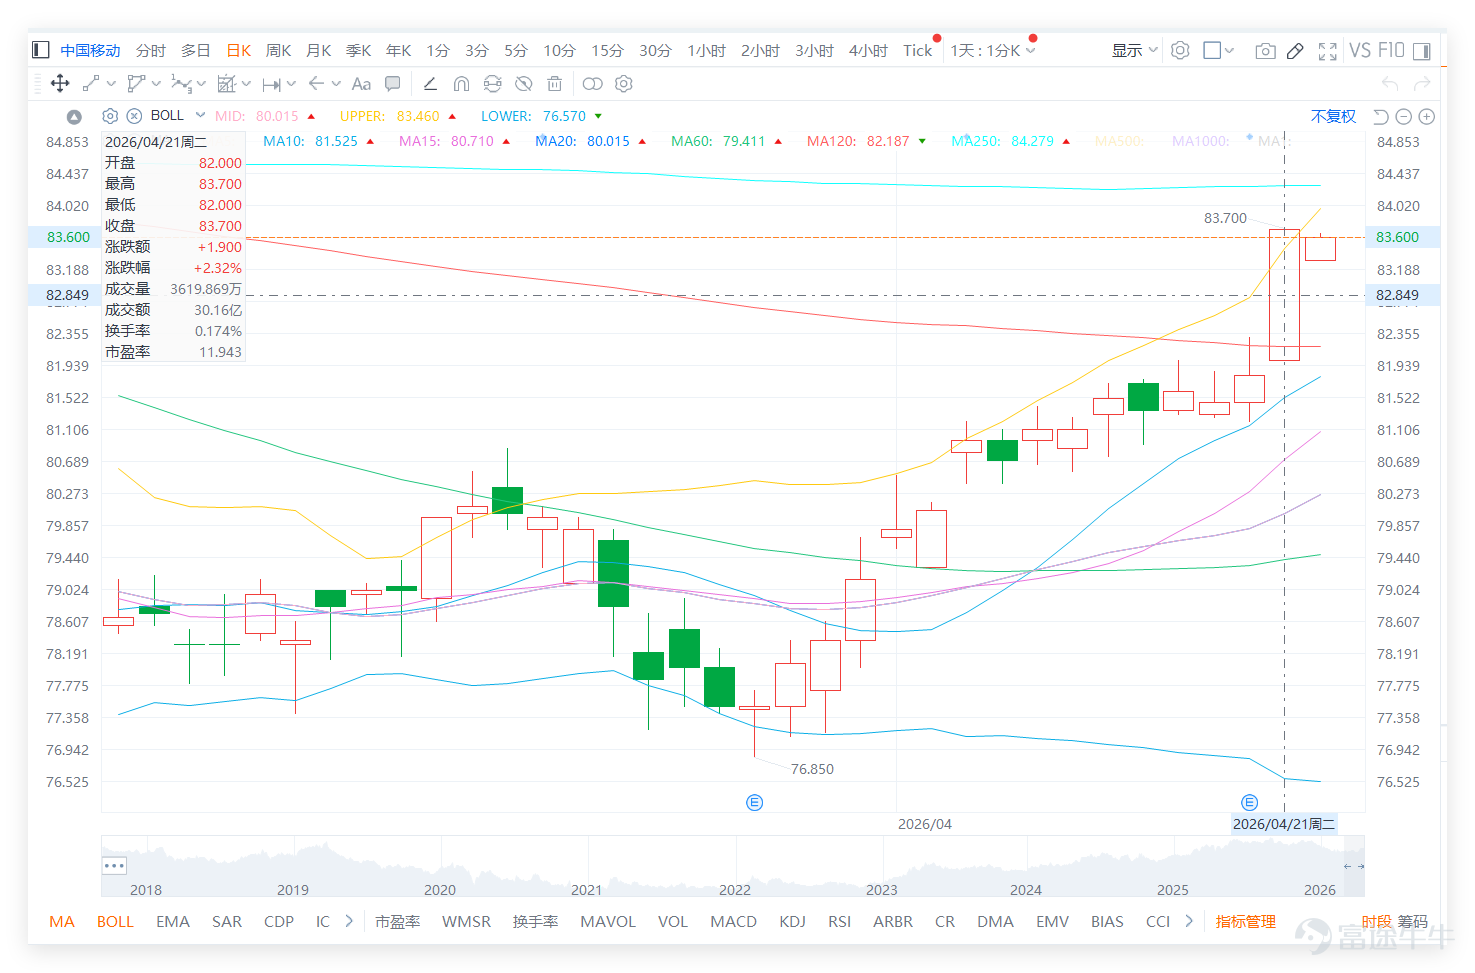The width and height of the screenshot is (1475, 973).
Task: Select the comment bubble note tool
Action: [393, 83]
